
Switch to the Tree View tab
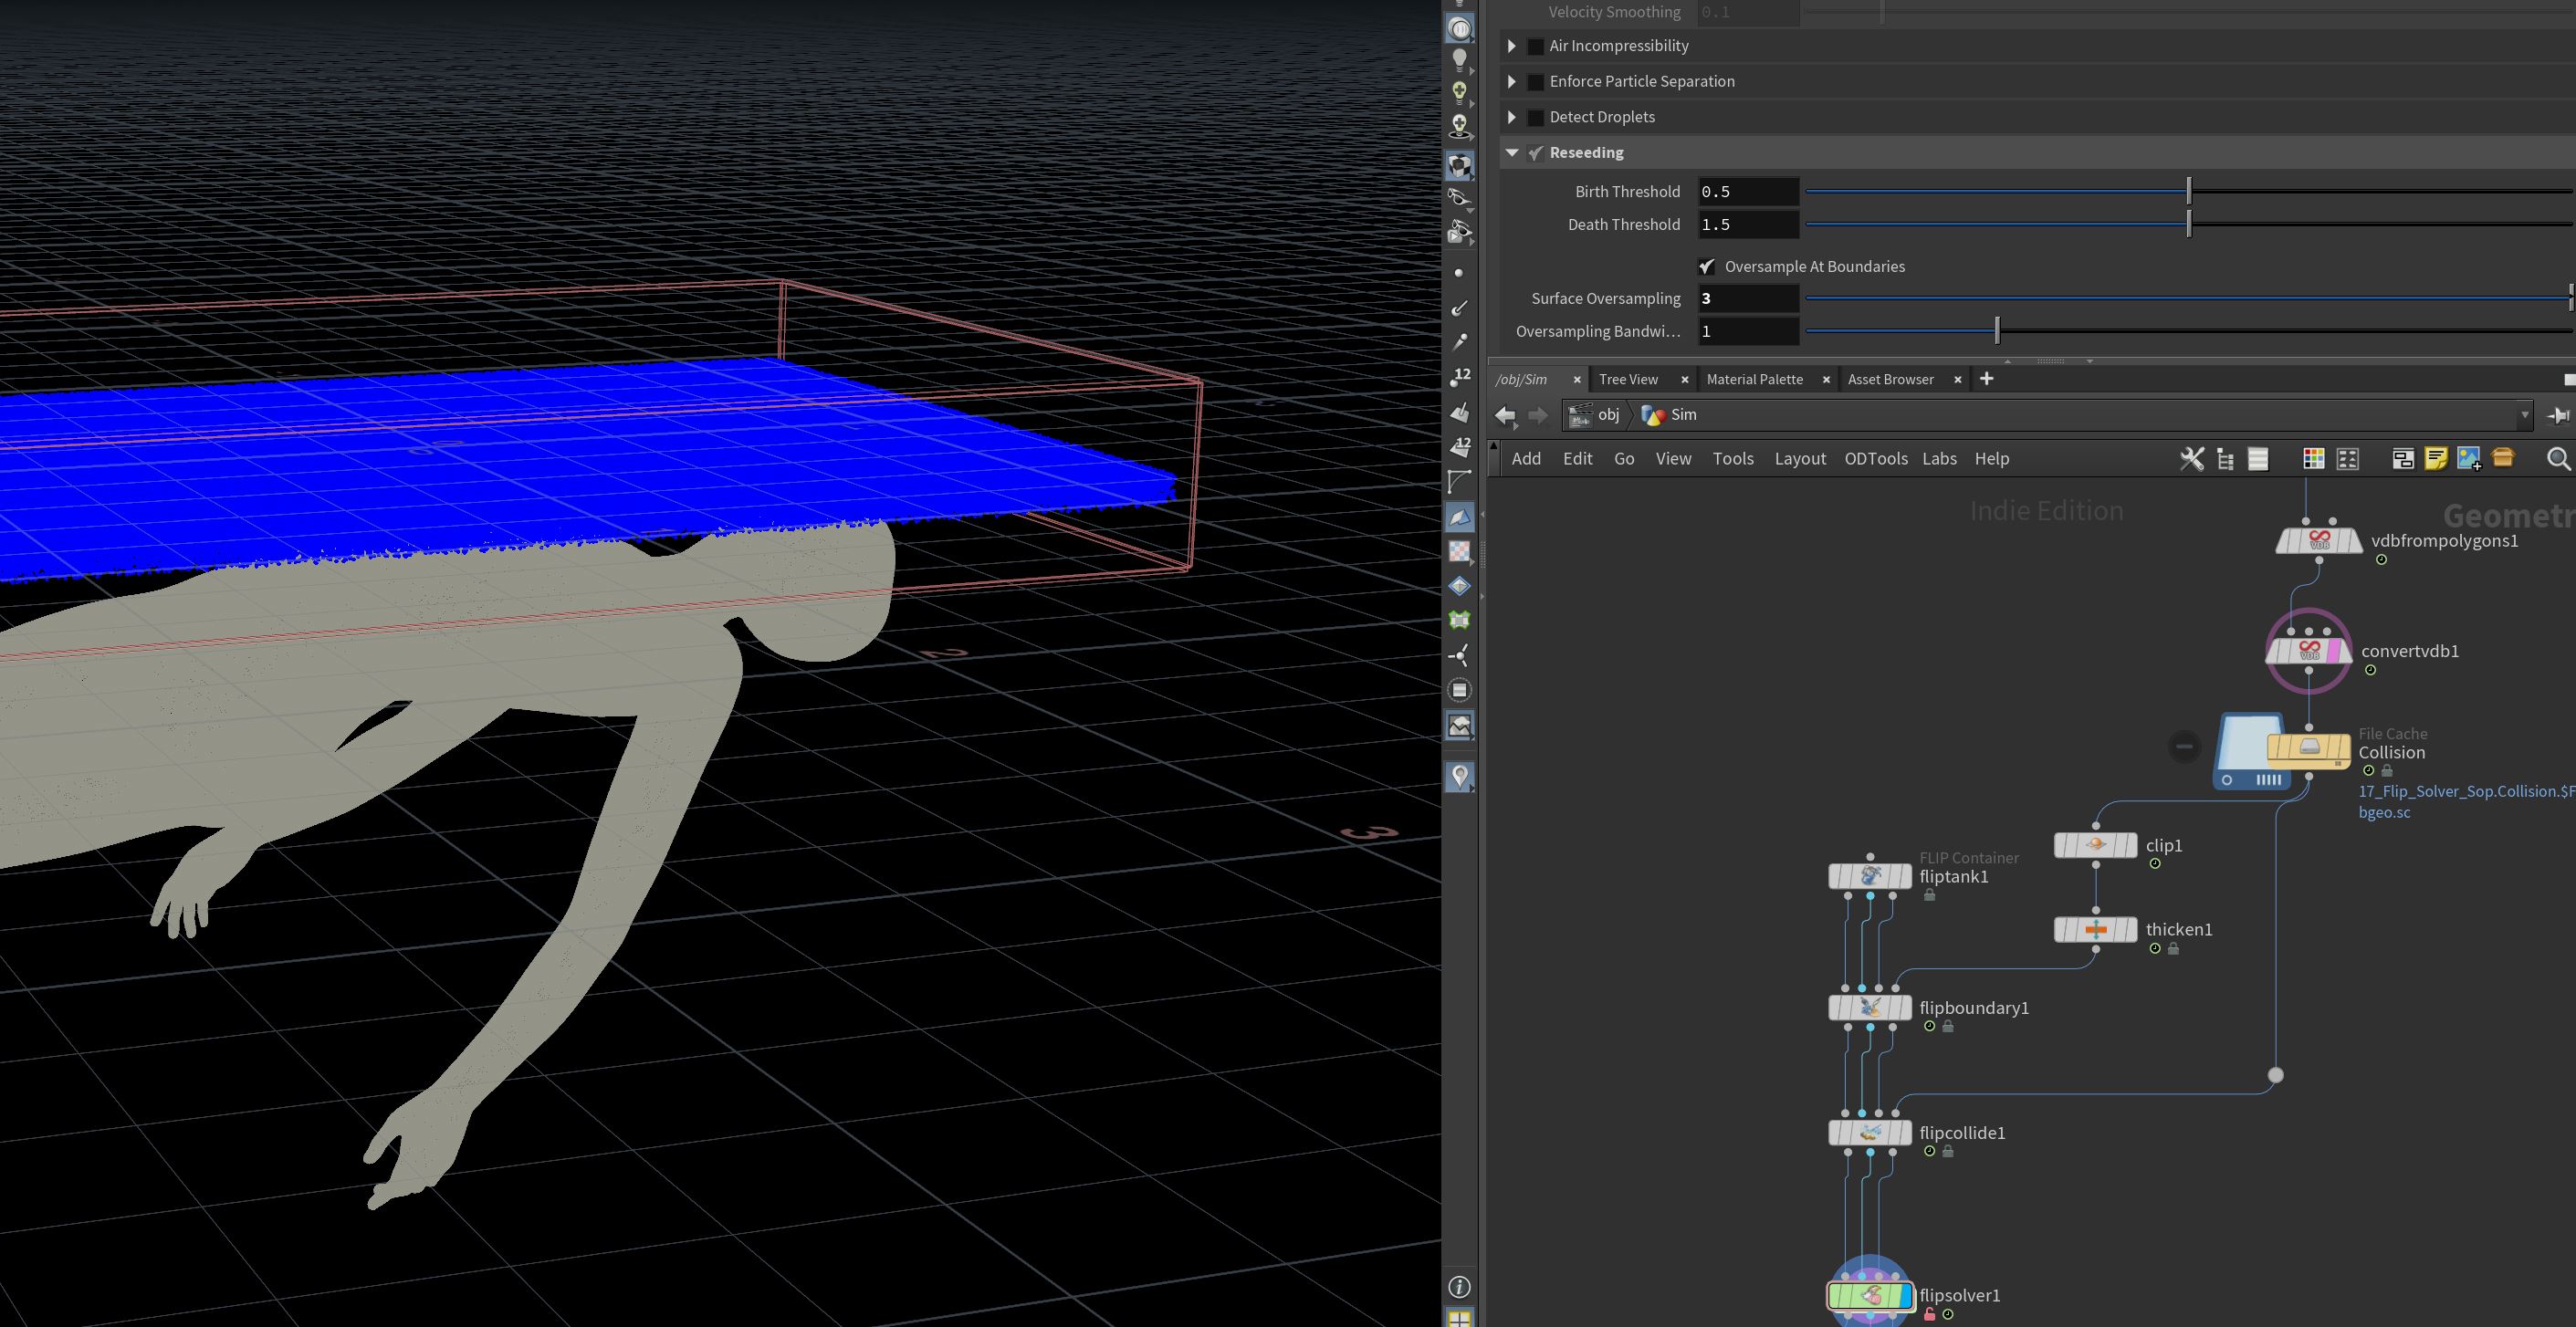1628,380
